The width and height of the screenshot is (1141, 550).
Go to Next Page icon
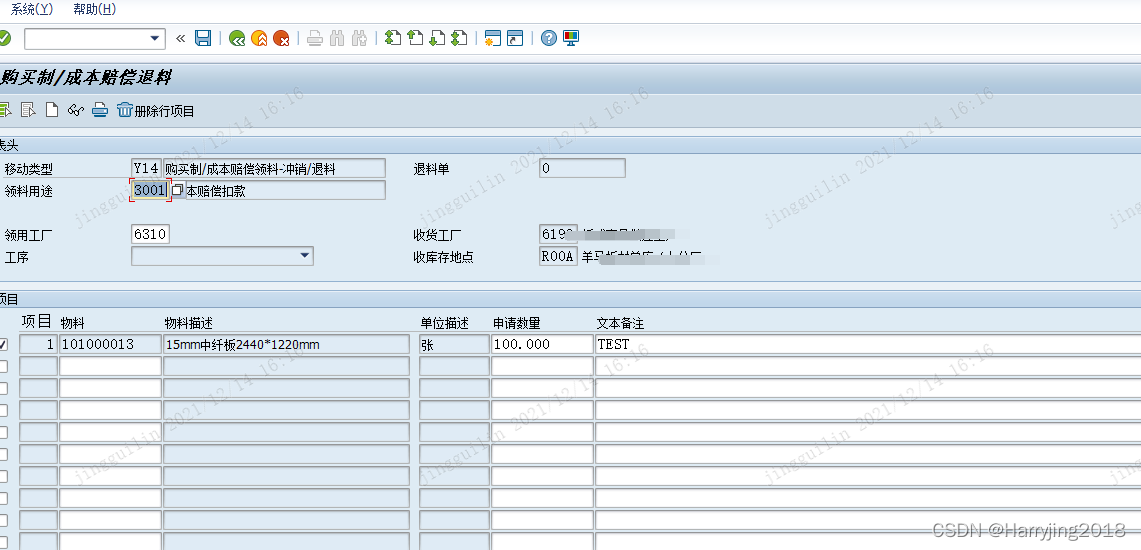437,39
